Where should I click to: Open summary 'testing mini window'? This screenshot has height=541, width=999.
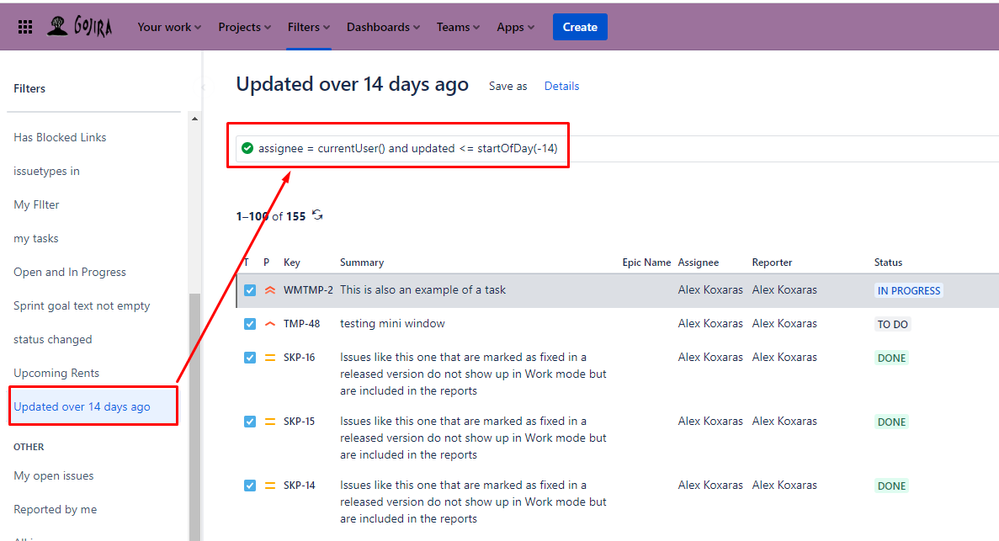[392, 324]
